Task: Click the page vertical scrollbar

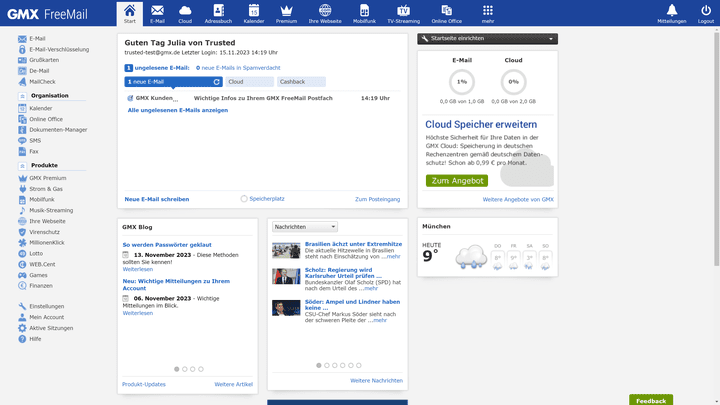Action: tap(717, 147)
